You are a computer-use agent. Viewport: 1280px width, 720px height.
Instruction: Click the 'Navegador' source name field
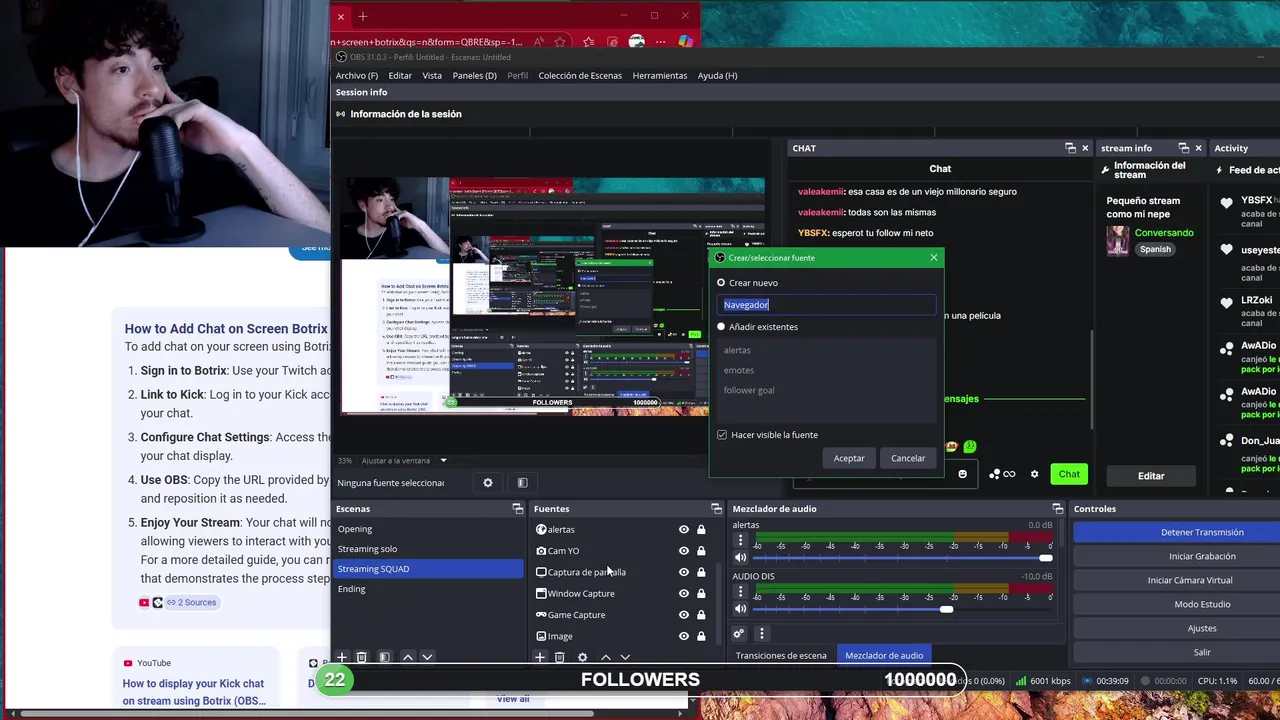(828, 305)
